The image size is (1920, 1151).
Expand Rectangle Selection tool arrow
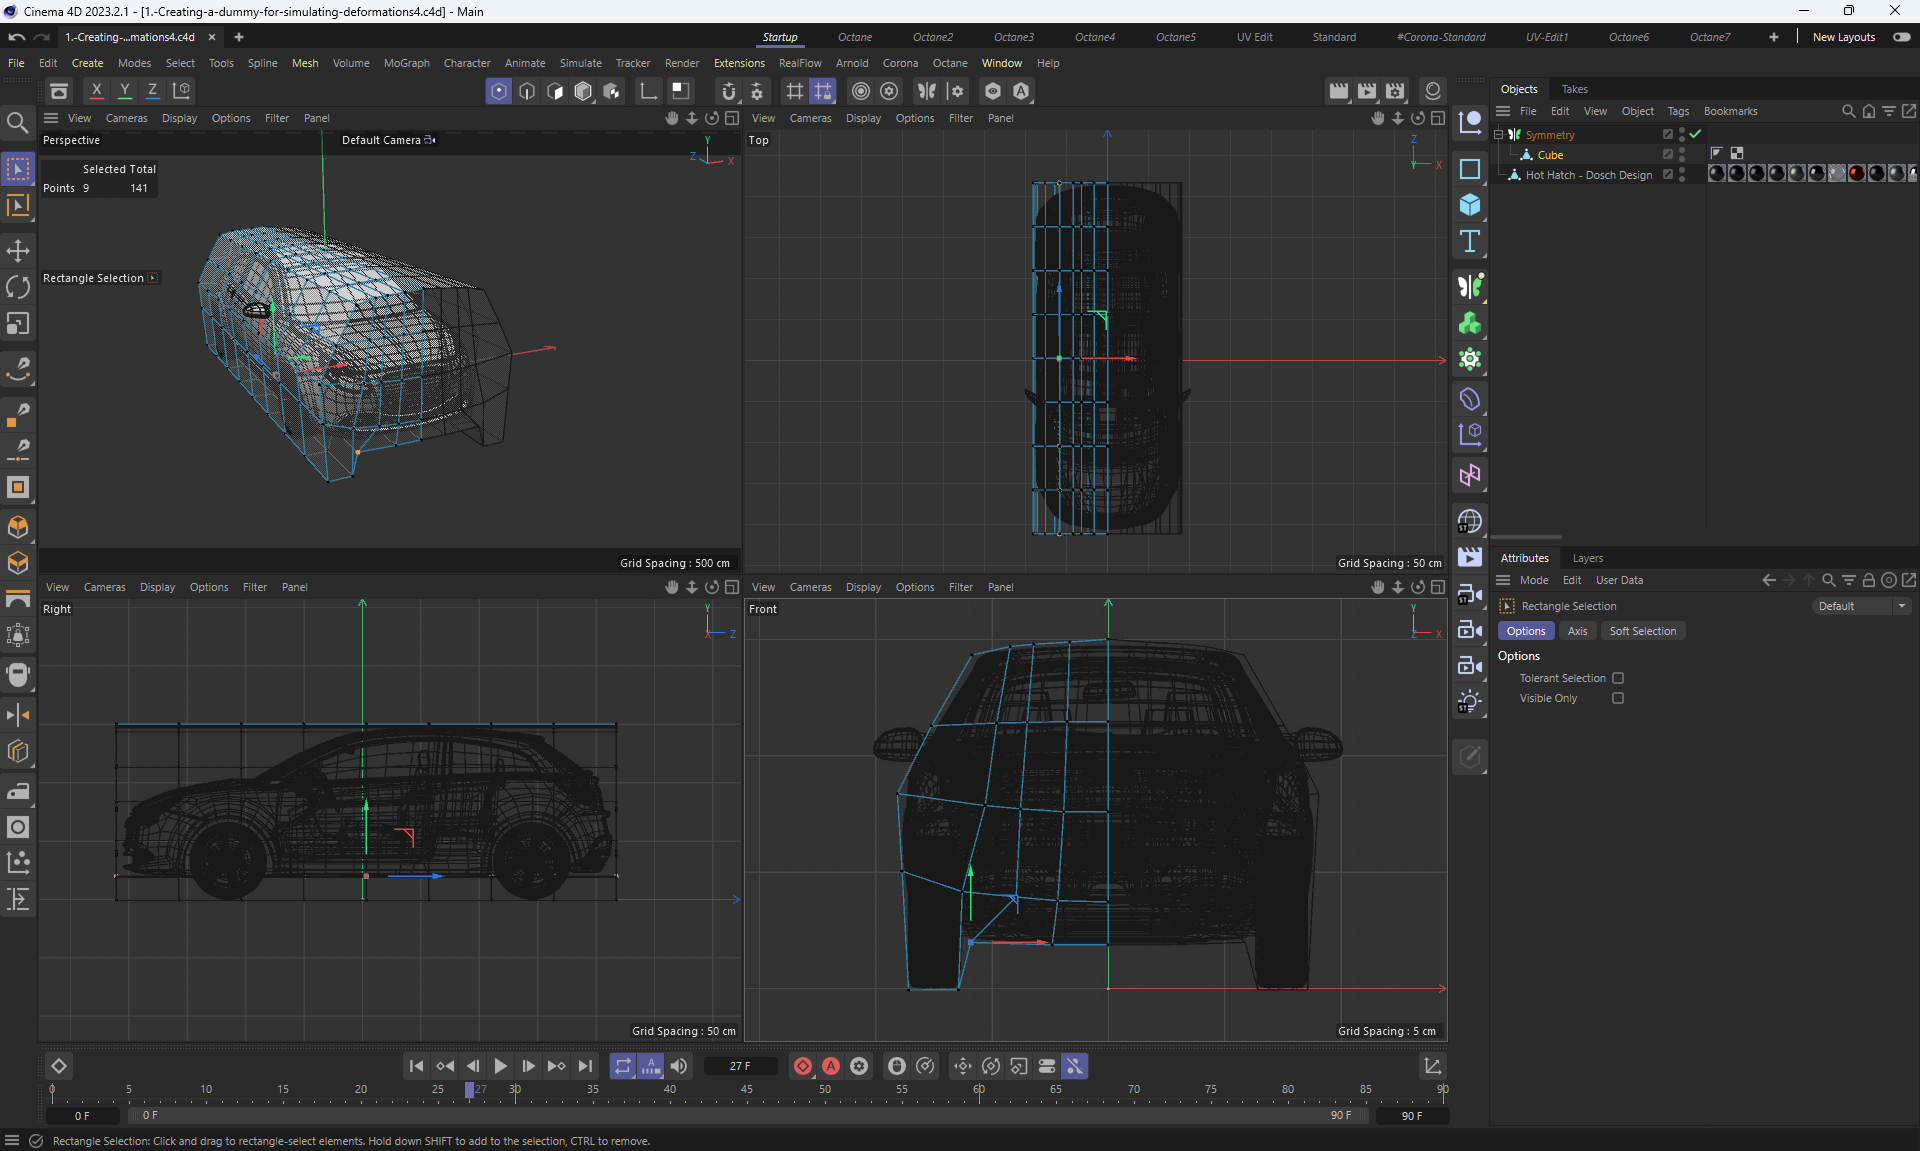coord(153,278)
